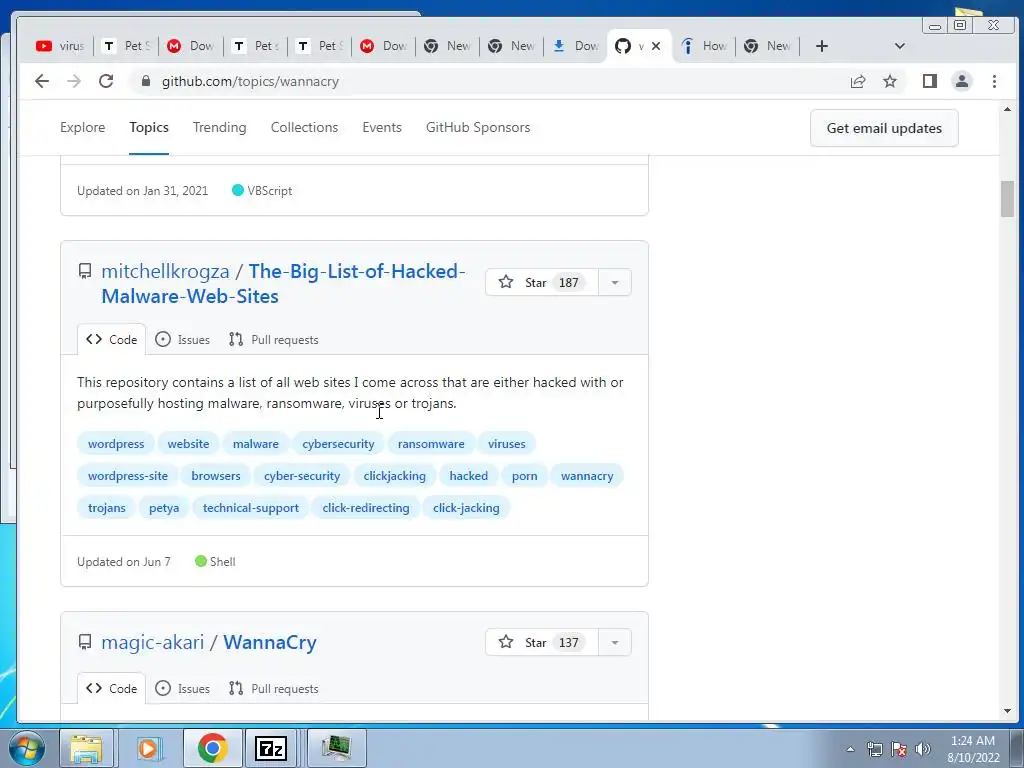Click Code tab of mitchellkrogza repo
Image resolution: width=1024 pixels, height=768 pixels.
[x=112, y=340]
